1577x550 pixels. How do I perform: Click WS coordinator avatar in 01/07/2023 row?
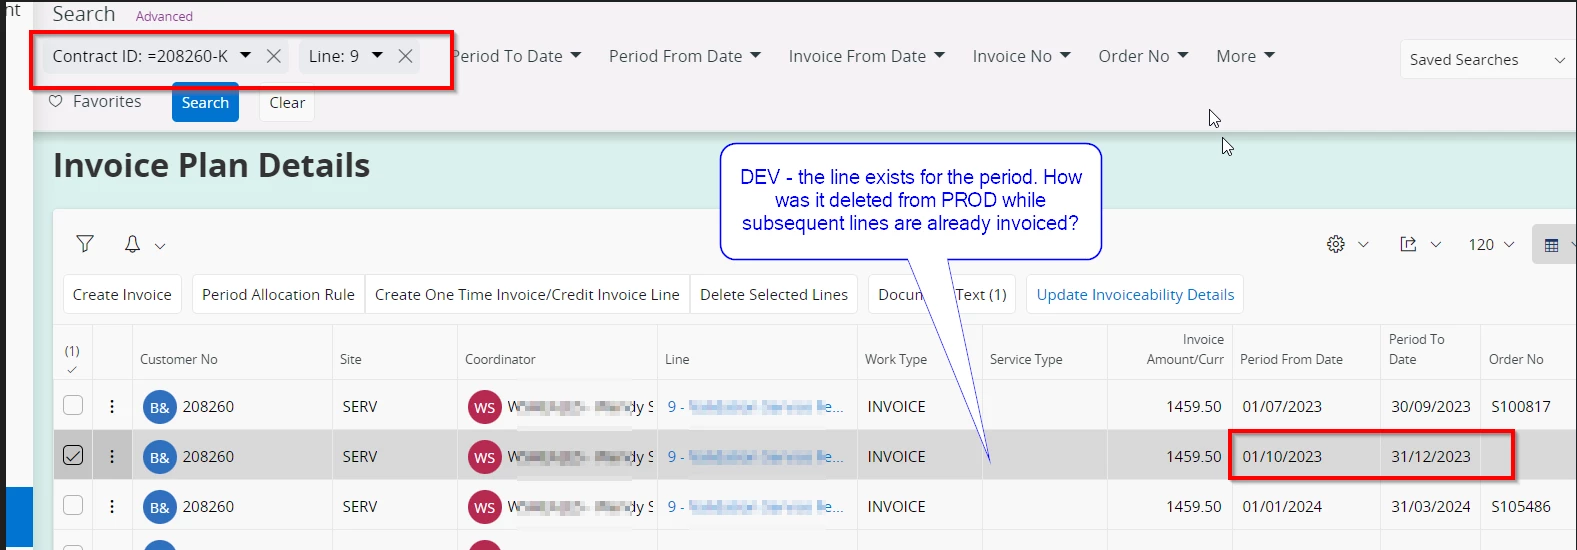tap(485, 407)
